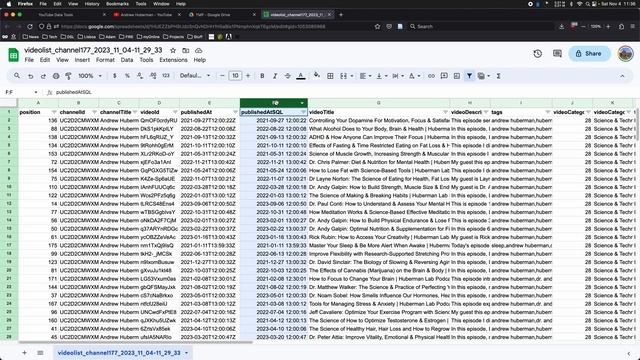Print the spreadsheet
The image size is (640, 360).
pyautogui.click(x=56, y=76)
